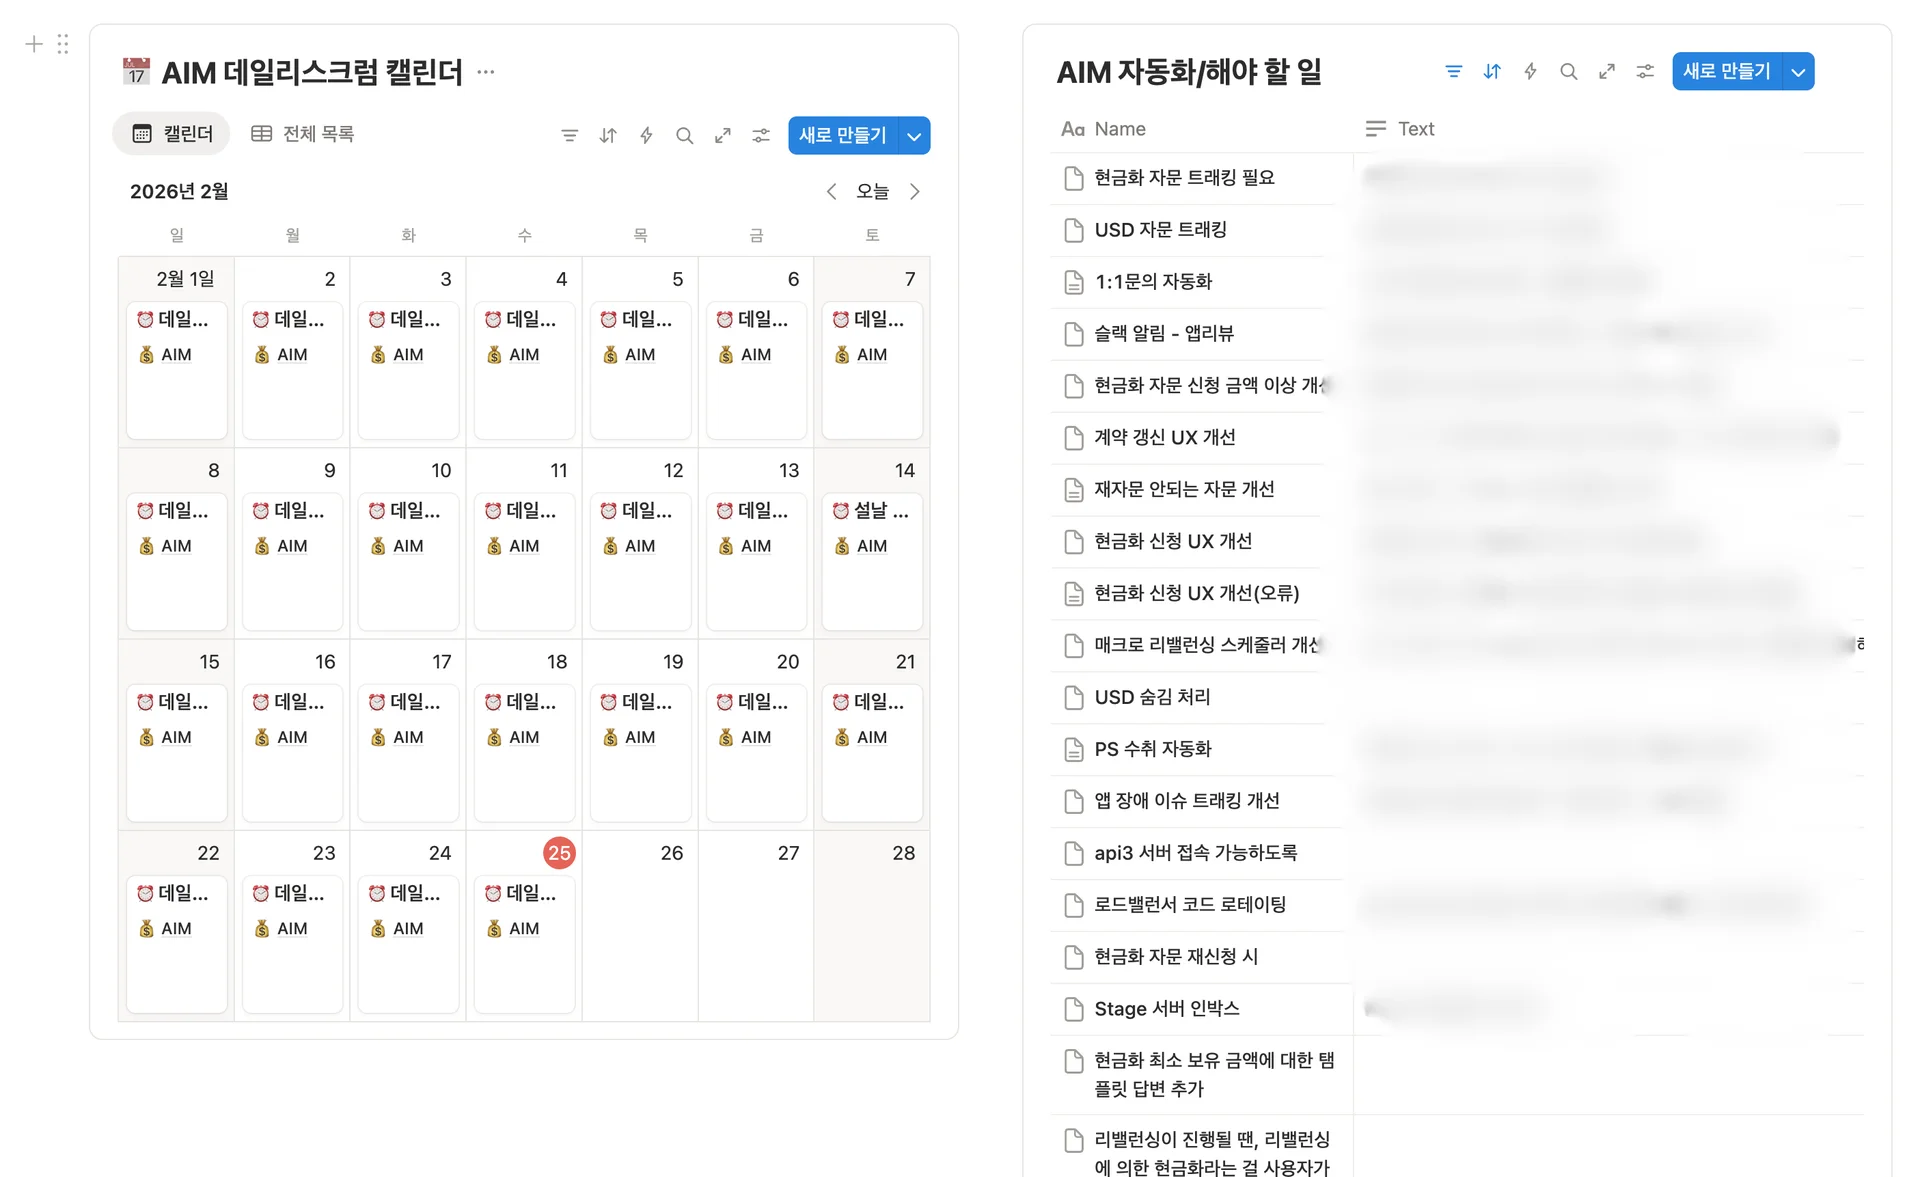Image resolution: width=1920 pixels, height=1177 pixels.
Task: Go to next month with right chevron
Action: point(914,192)
